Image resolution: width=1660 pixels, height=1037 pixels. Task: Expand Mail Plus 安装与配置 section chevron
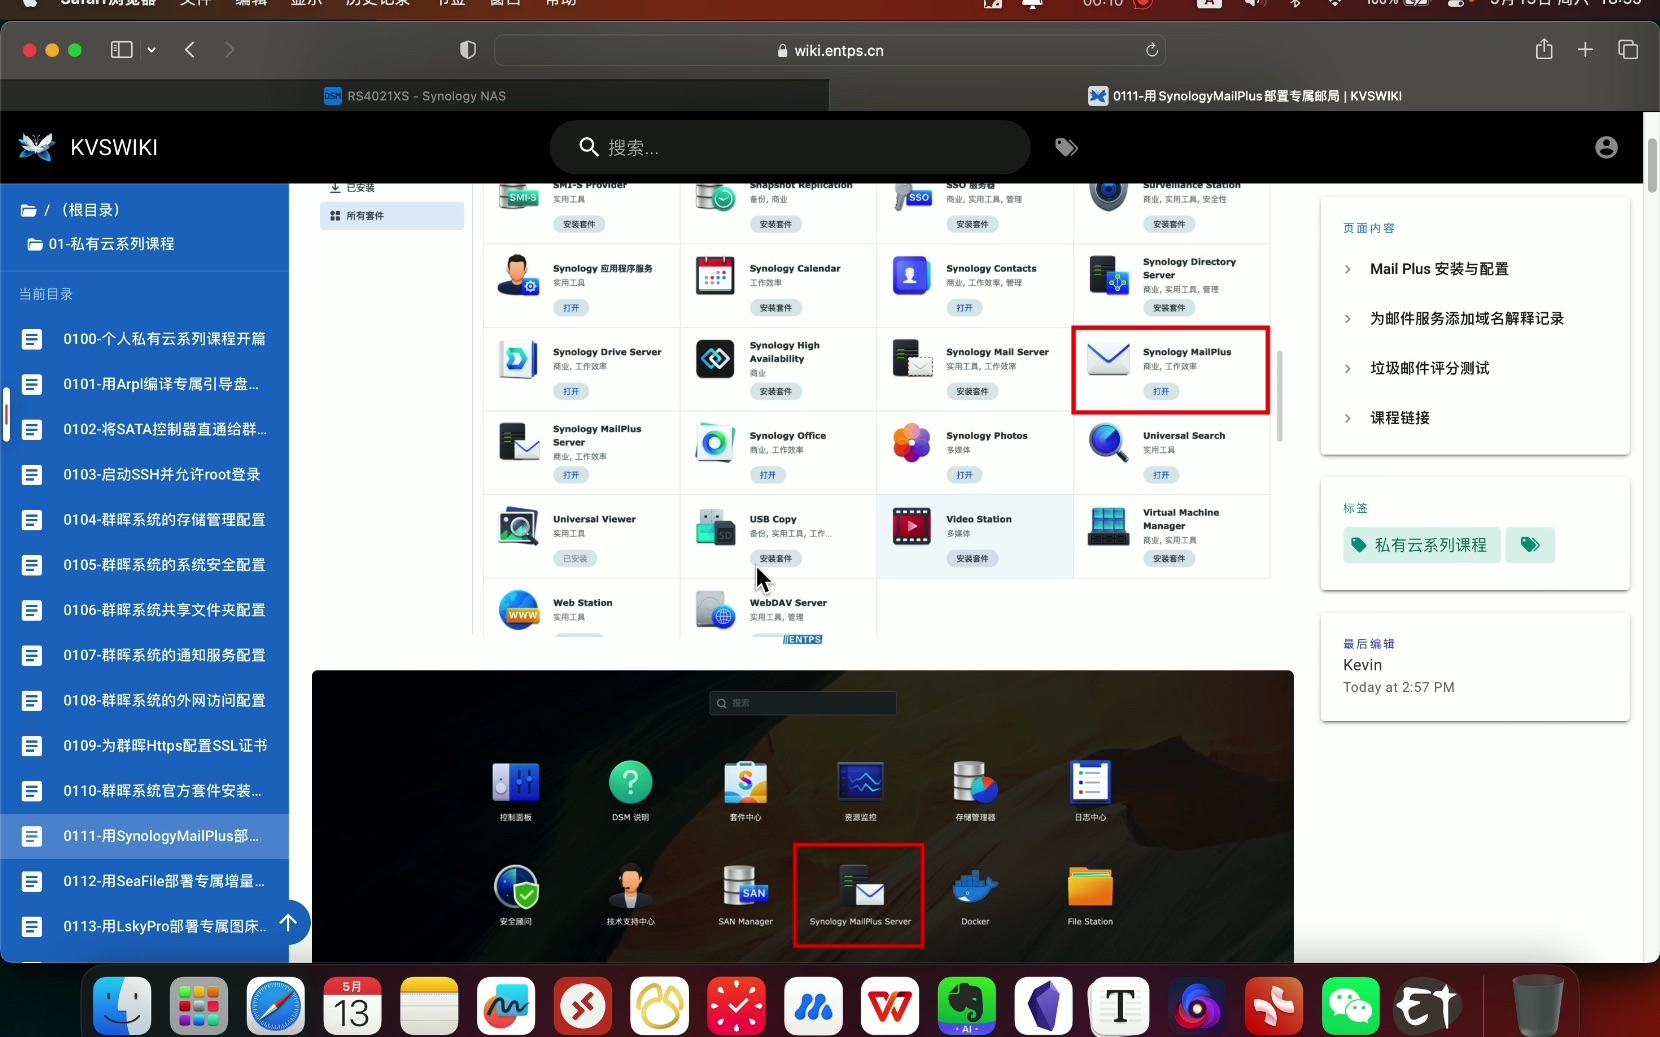point(1348,269)
